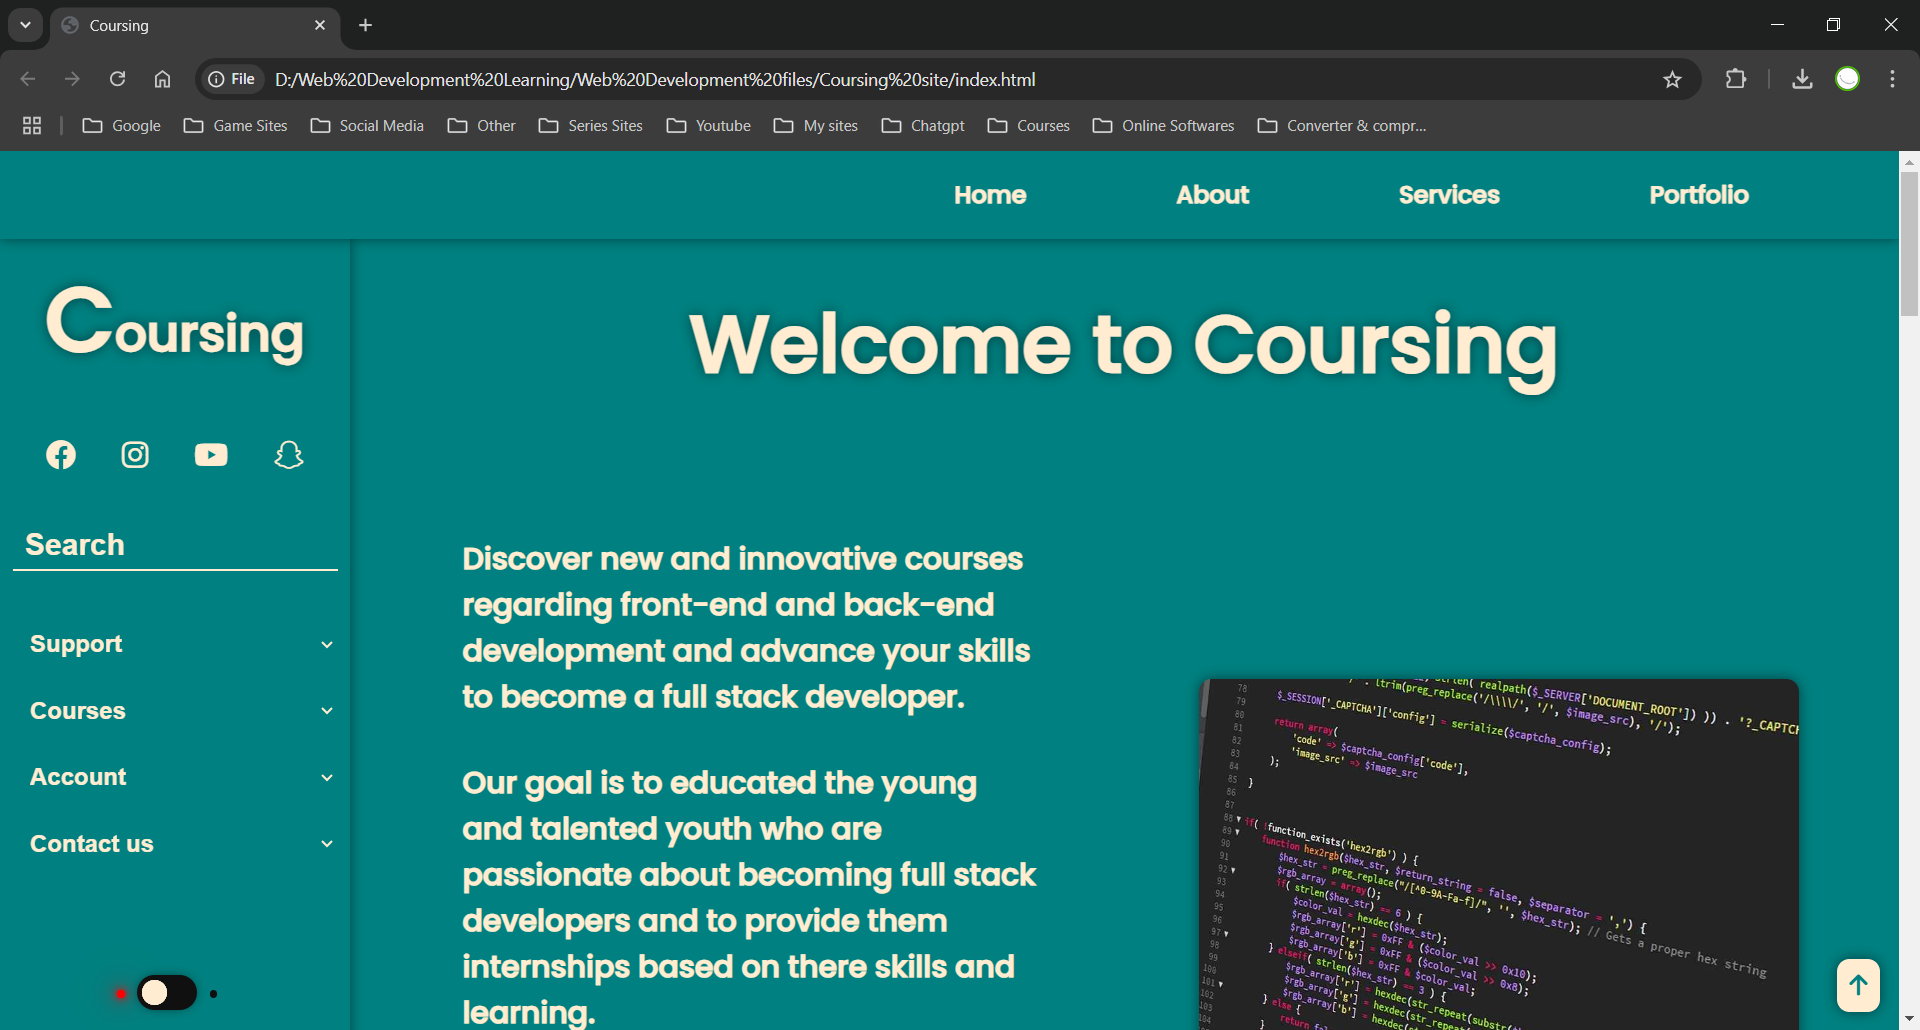The height and width of the screenshot is (1030, 1920).
Task: Close the Coursing tab
Action: tap(320, 25)
